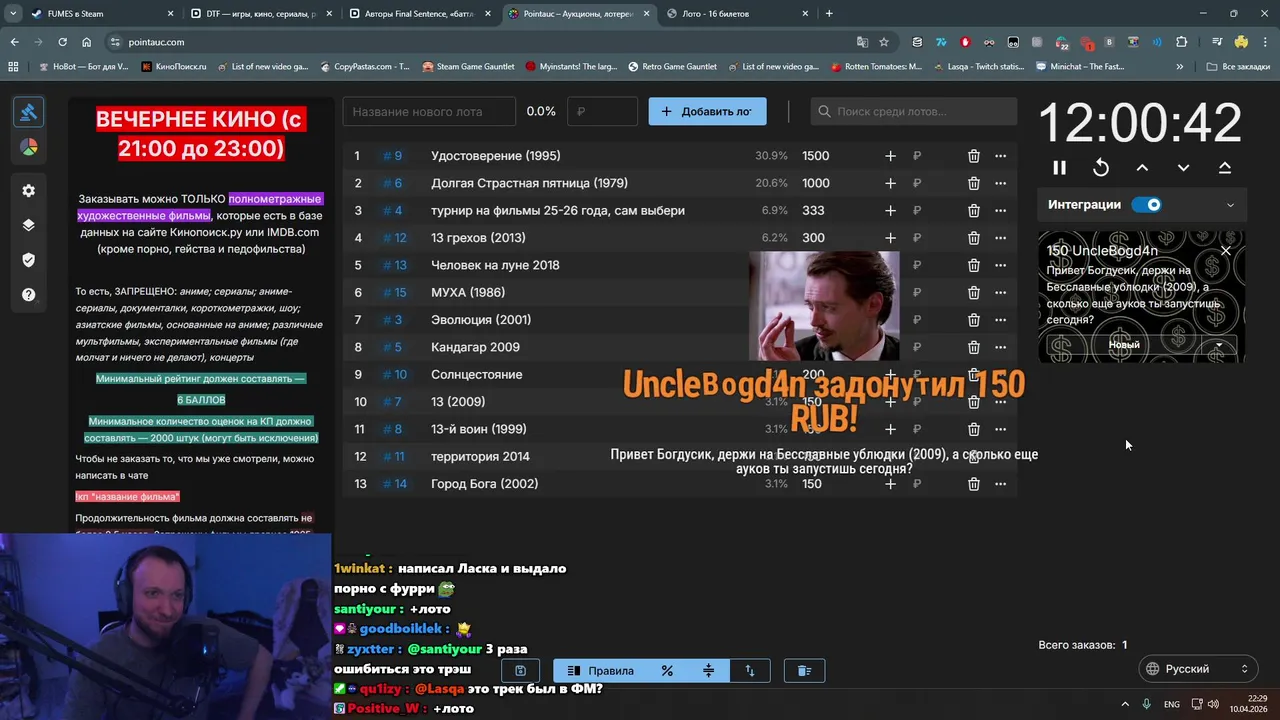The height and width of the screenshot is (720, 1280).
Task: Click the double-up arrow timer button
Action: pyautogui.click(x=1225, y=168)
